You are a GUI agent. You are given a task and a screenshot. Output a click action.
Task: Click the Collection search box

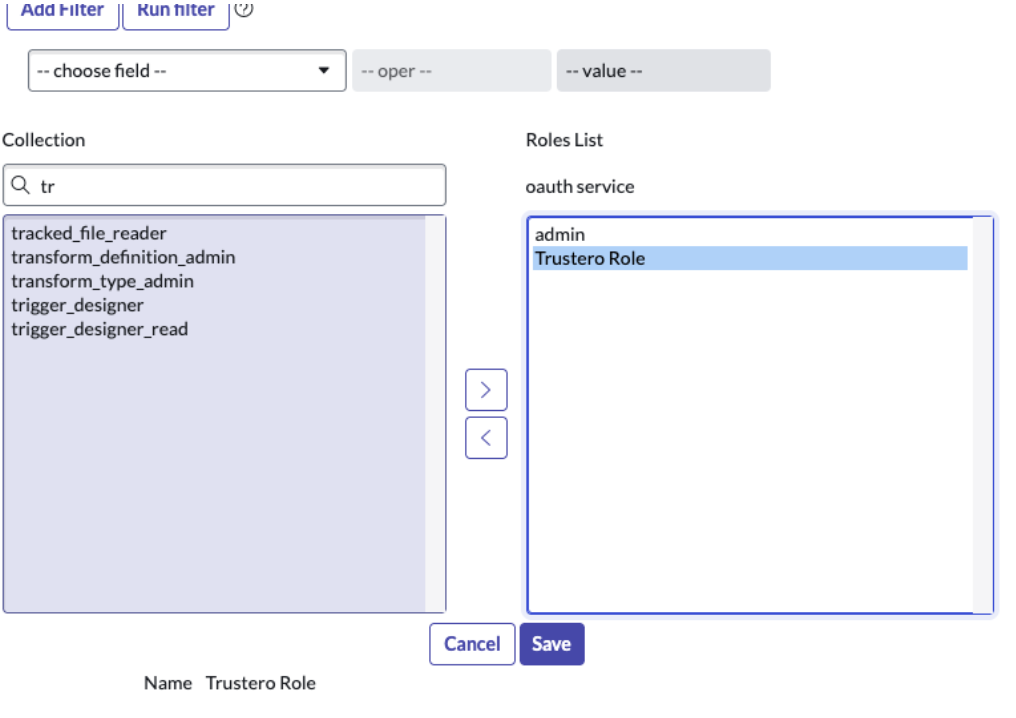235,186
